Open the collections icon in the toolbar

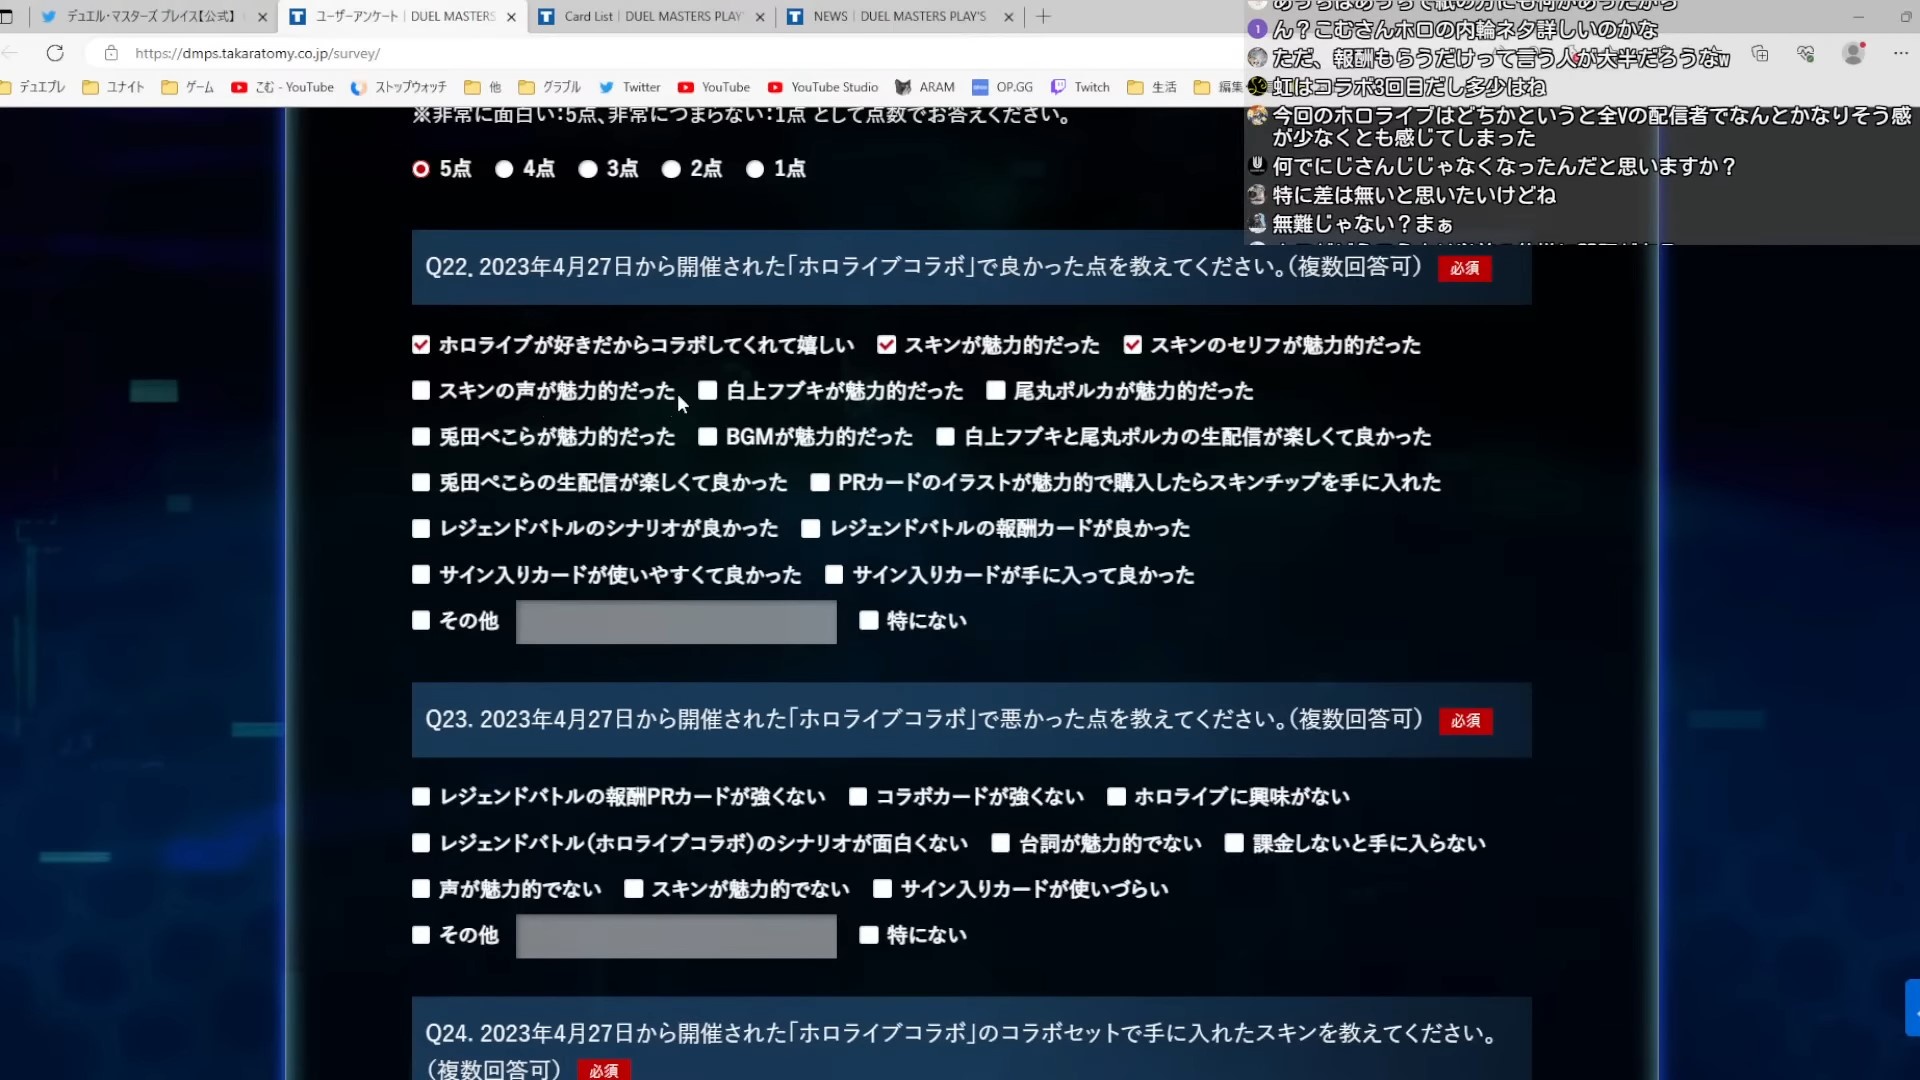pos(1760,53)
